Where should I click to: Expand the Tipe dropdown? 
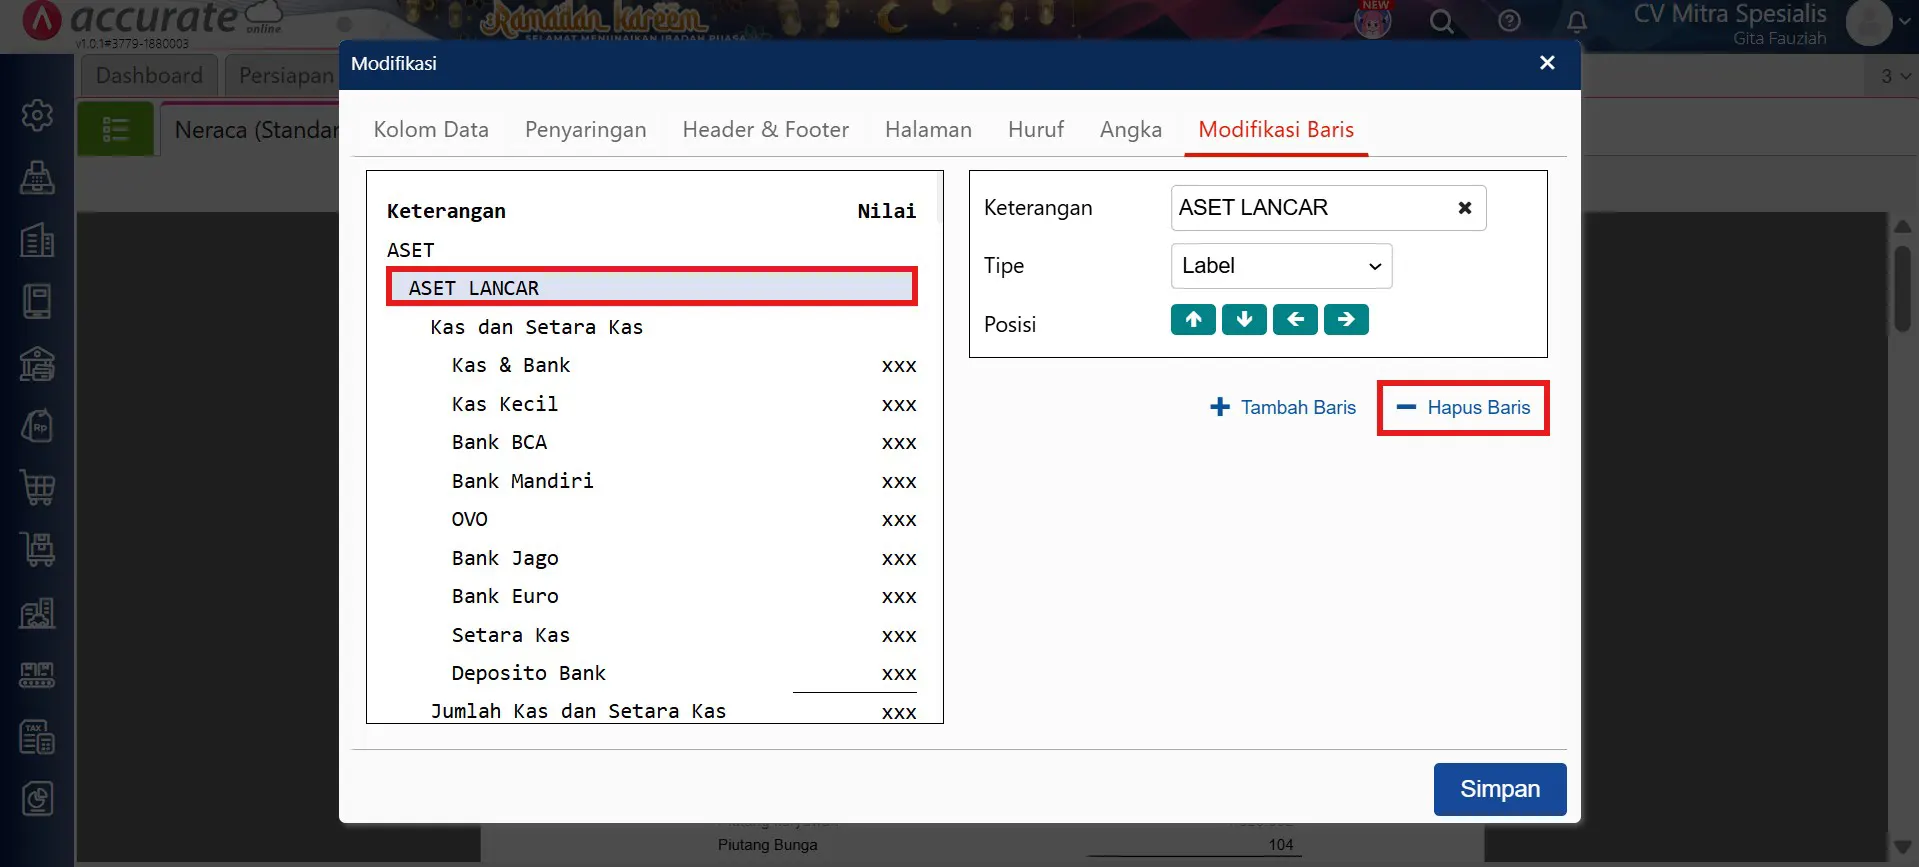(x=1281, y=266)
